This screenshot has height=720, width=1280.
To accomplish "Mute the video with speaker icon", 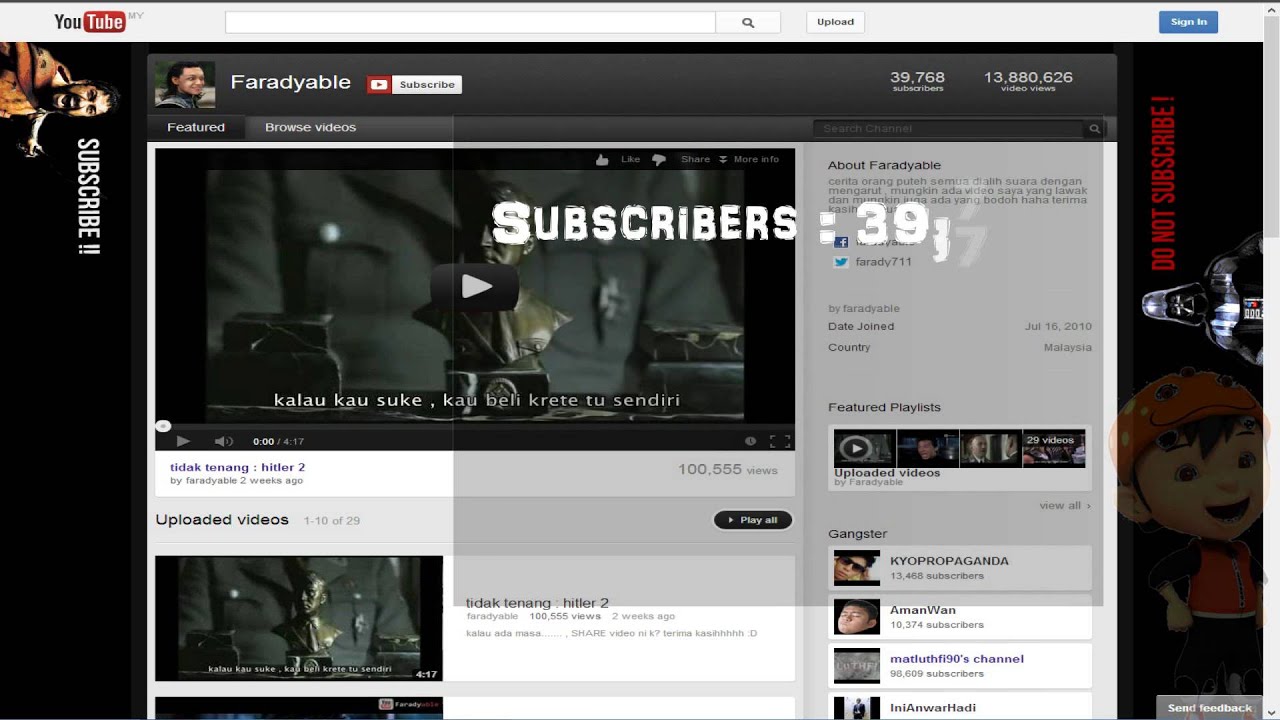I will [223, 441].
